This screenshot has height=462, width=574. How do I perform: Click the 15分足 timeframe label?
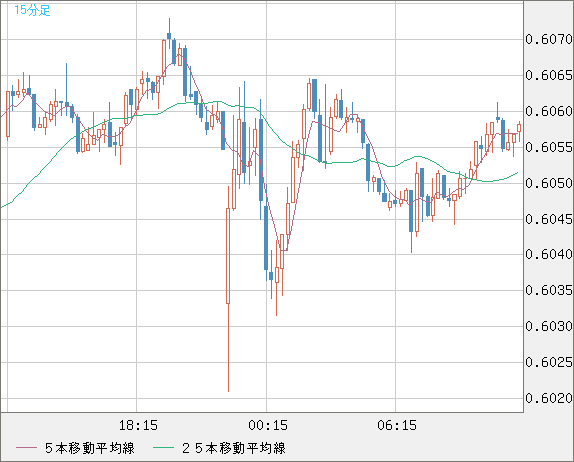[32, 10]
